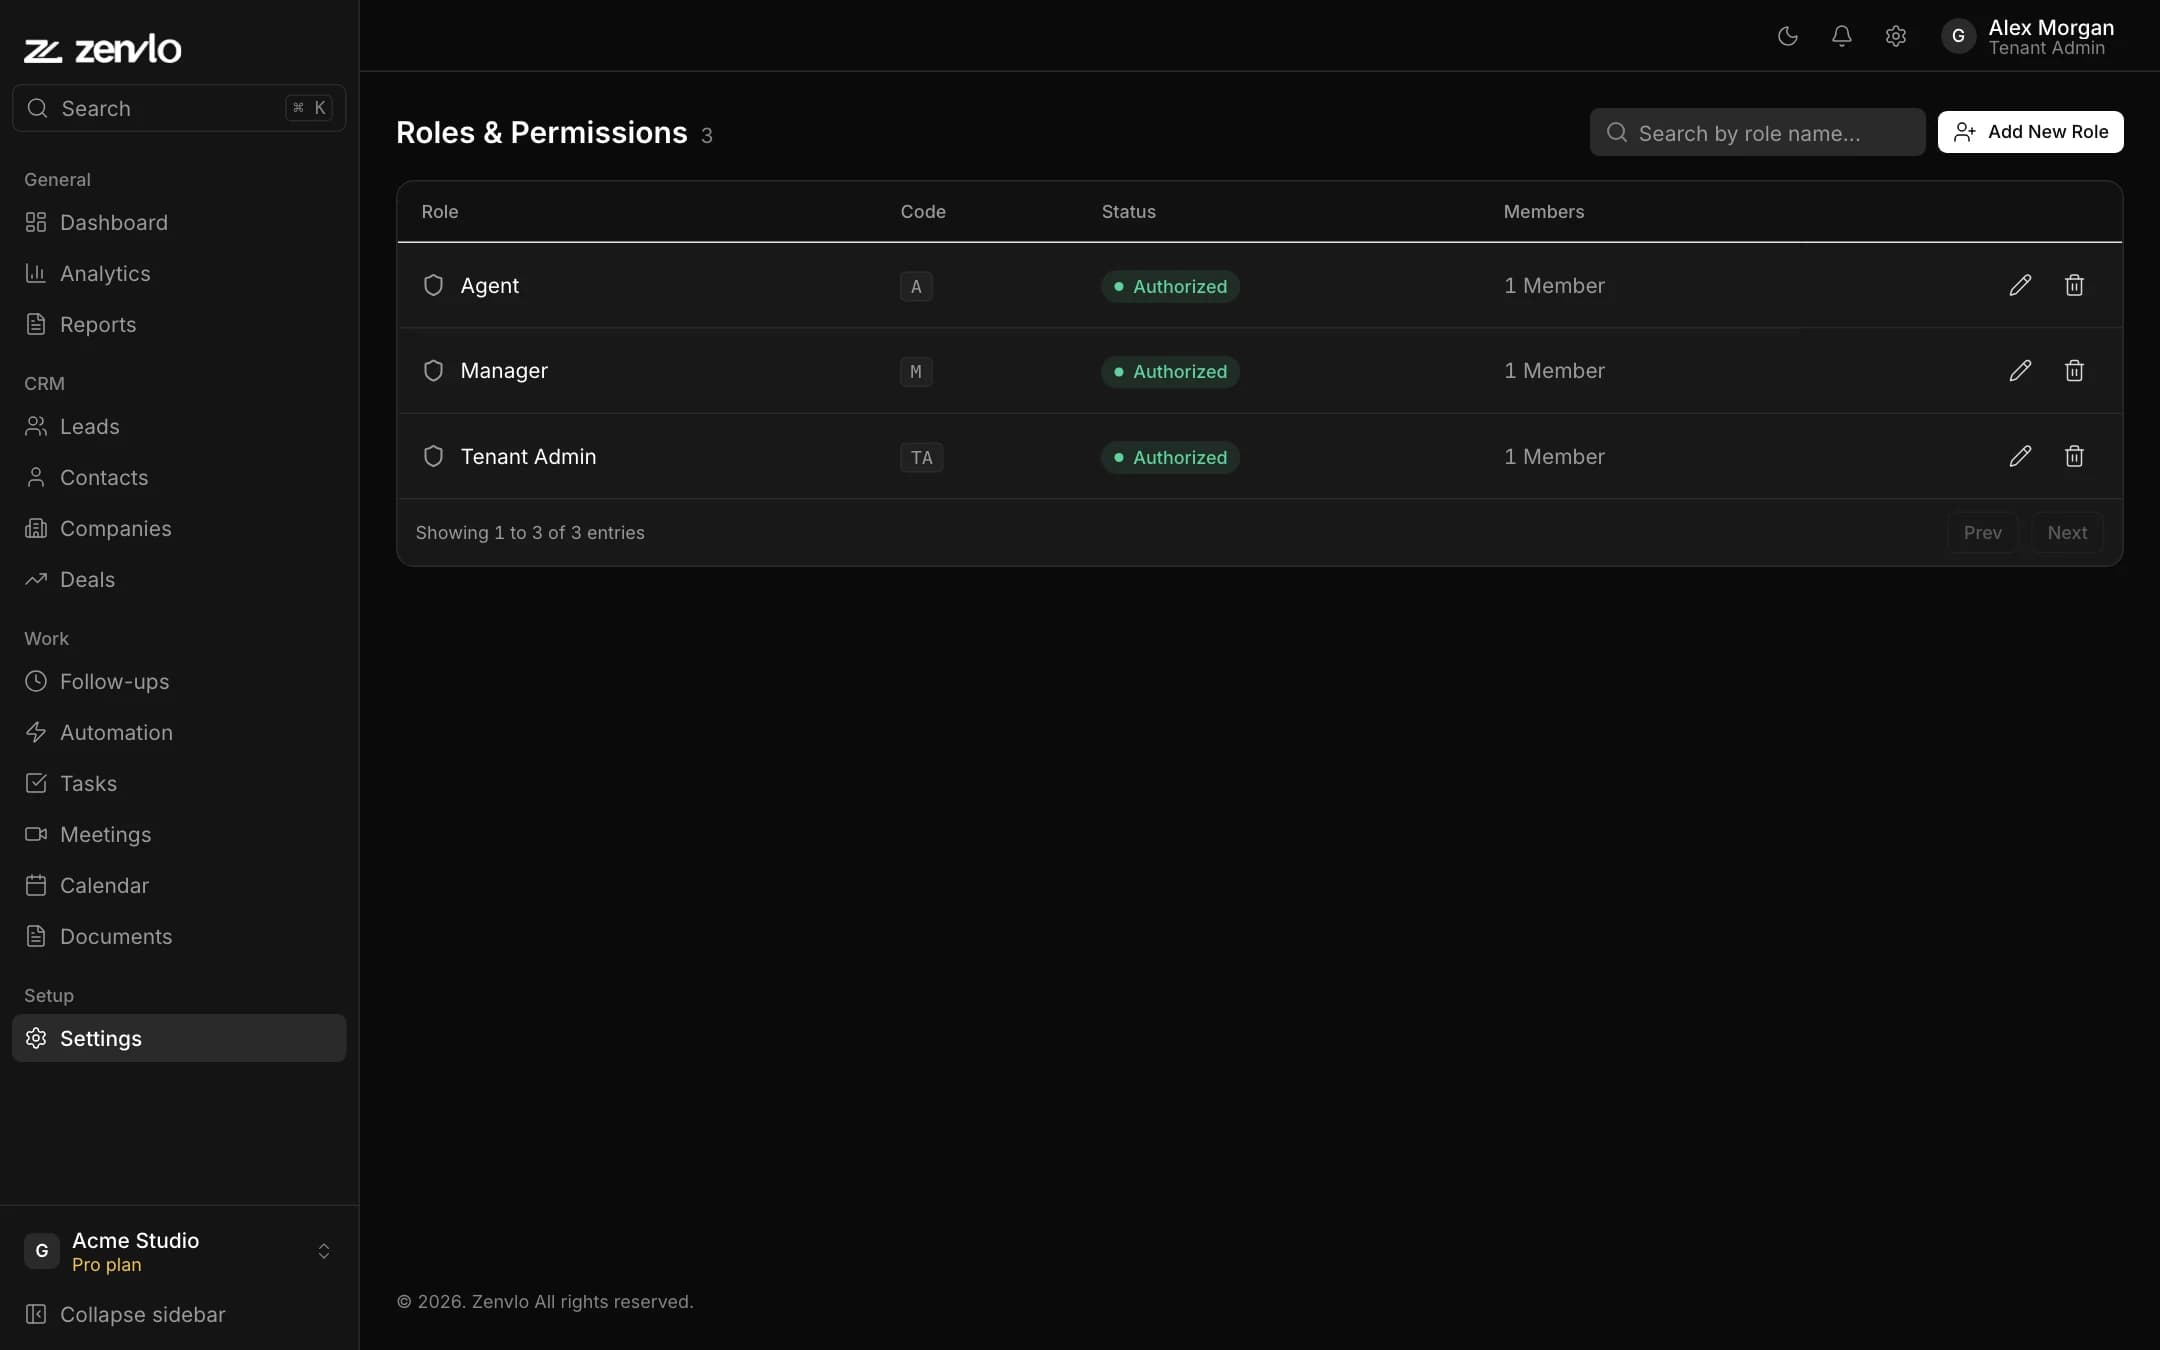Open Calendar section
Image resolution: width=2160 pixels, height=1350 pixels.
tap(179, 885)
